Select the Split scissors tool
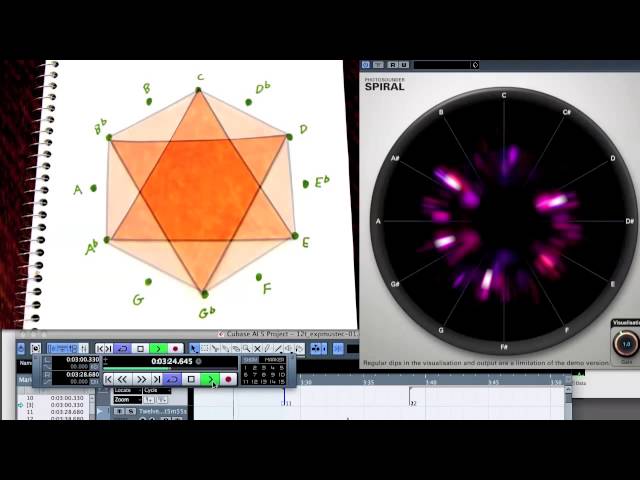 [215, 349]
